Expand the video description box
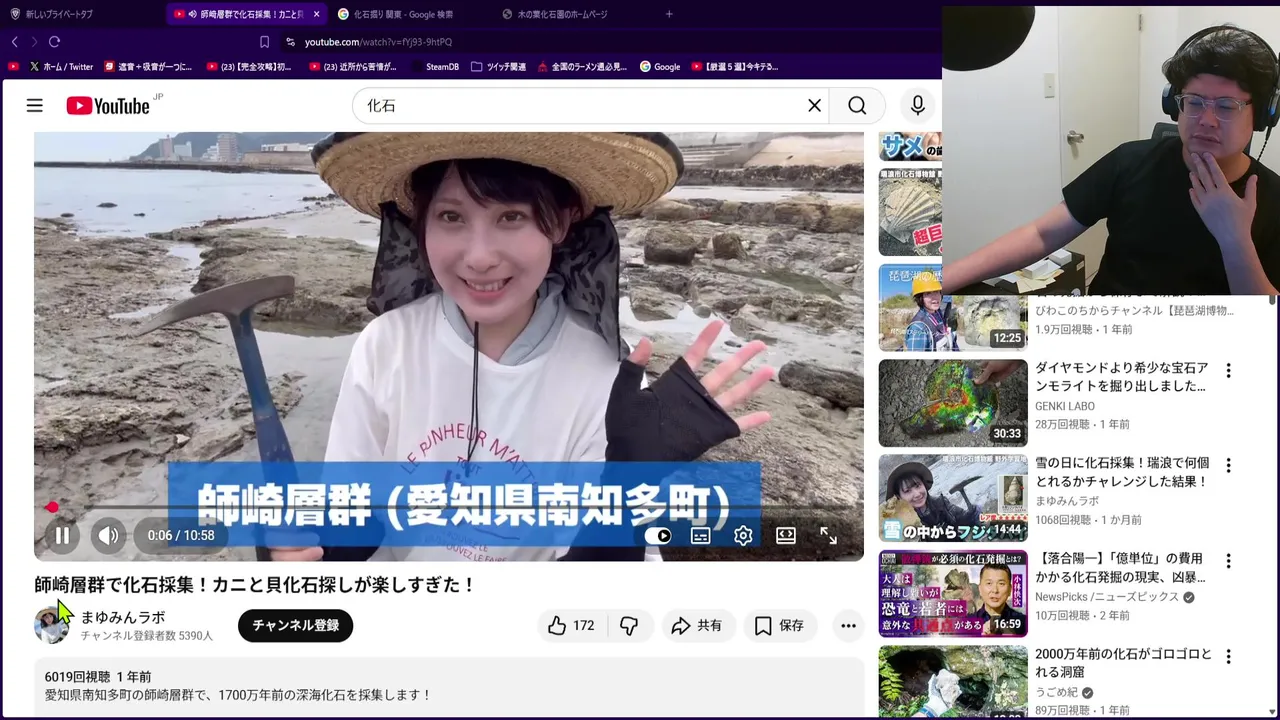This screenshot has height=720, width=1280. [449, 687]
